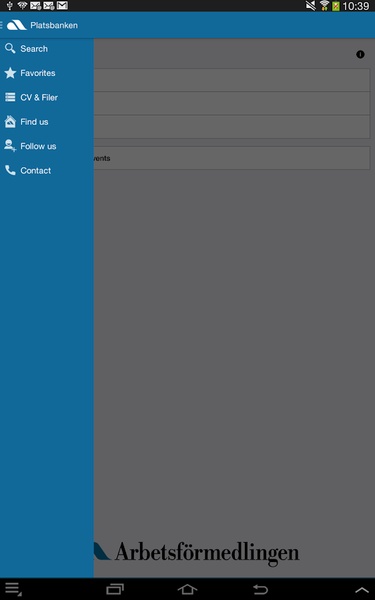This screenshot has width=375, height=600.
Task: Select the CV & Filer menu entry
Action: tap(47, 98)
